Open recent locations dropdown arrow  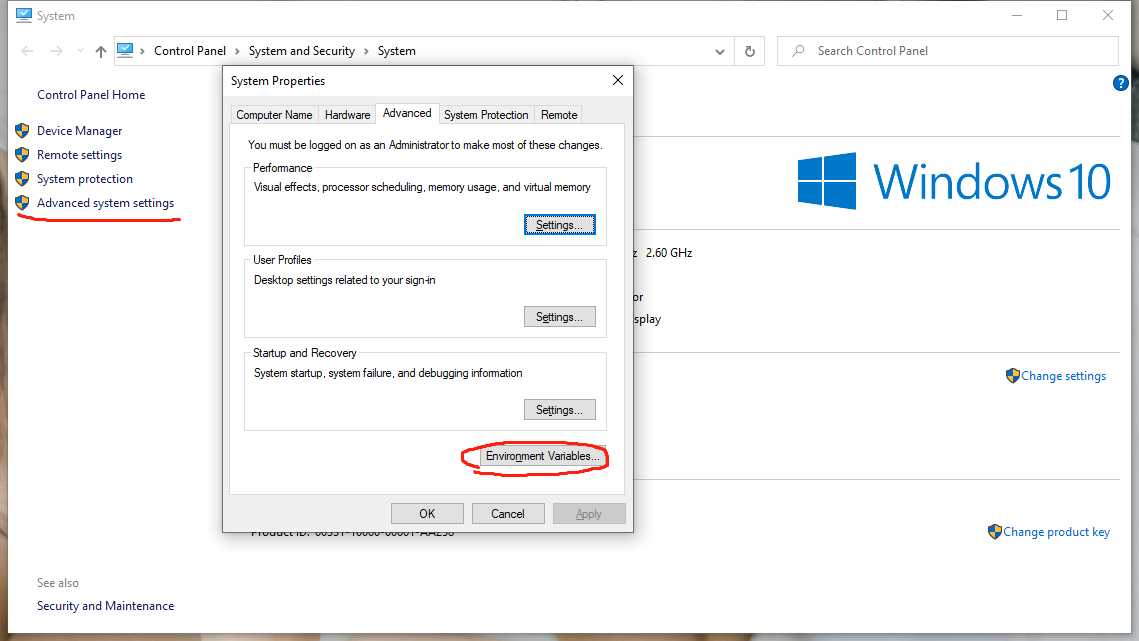(79, 51)
